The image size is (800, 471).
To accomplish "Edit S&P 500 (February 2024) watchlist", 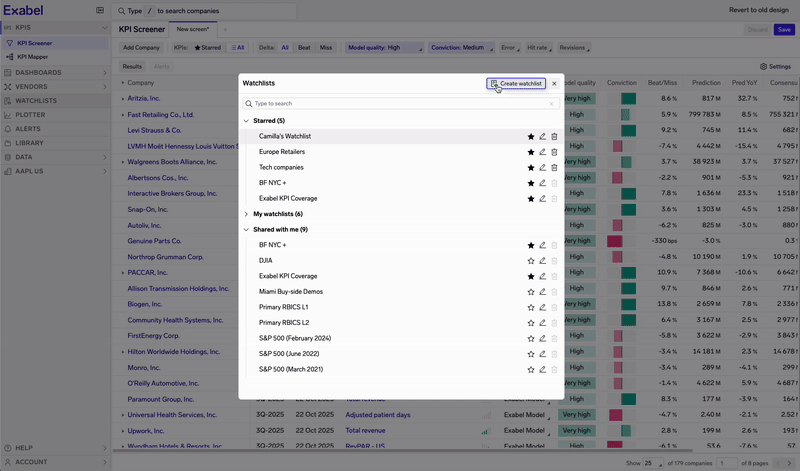I will (x=542, y=338).
